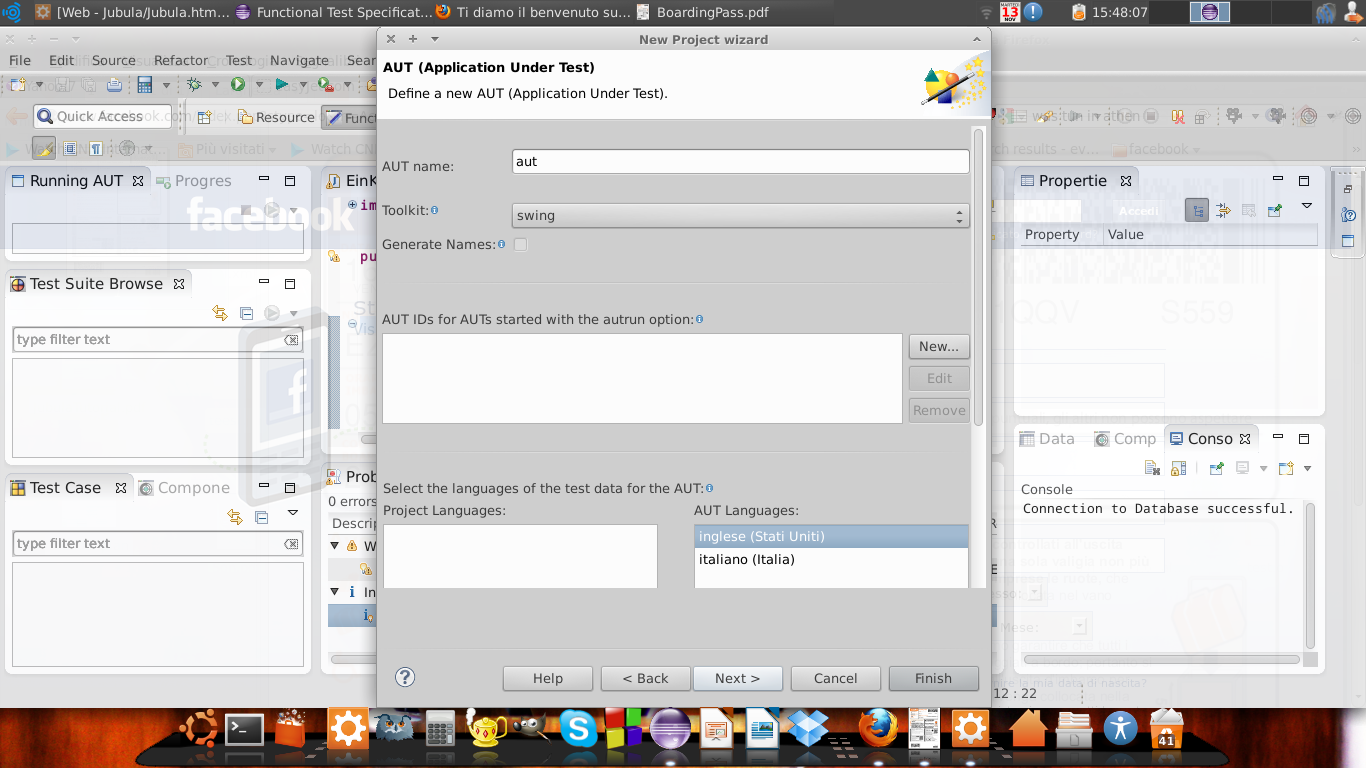Open Console Open Console dropdown arrow
This screenshot has width=1366, height=768.
[1306, 468]
